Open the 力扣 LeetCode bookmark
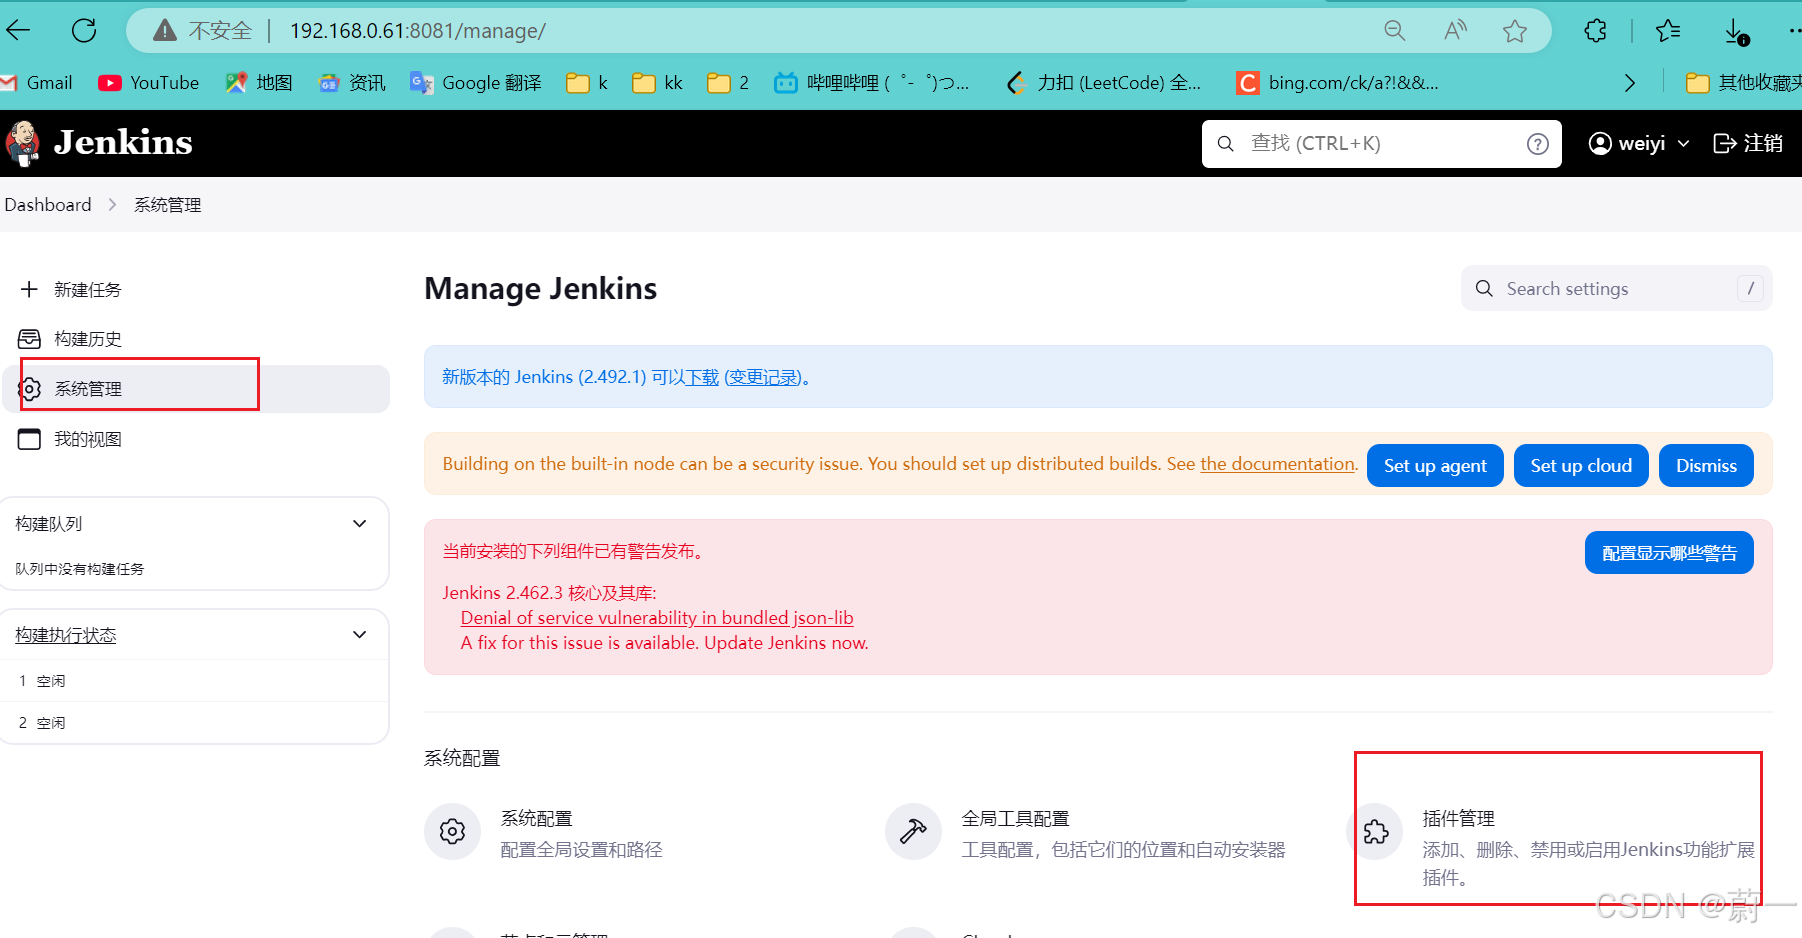This screenshot has width=1802, height=938. [1104, 83]
